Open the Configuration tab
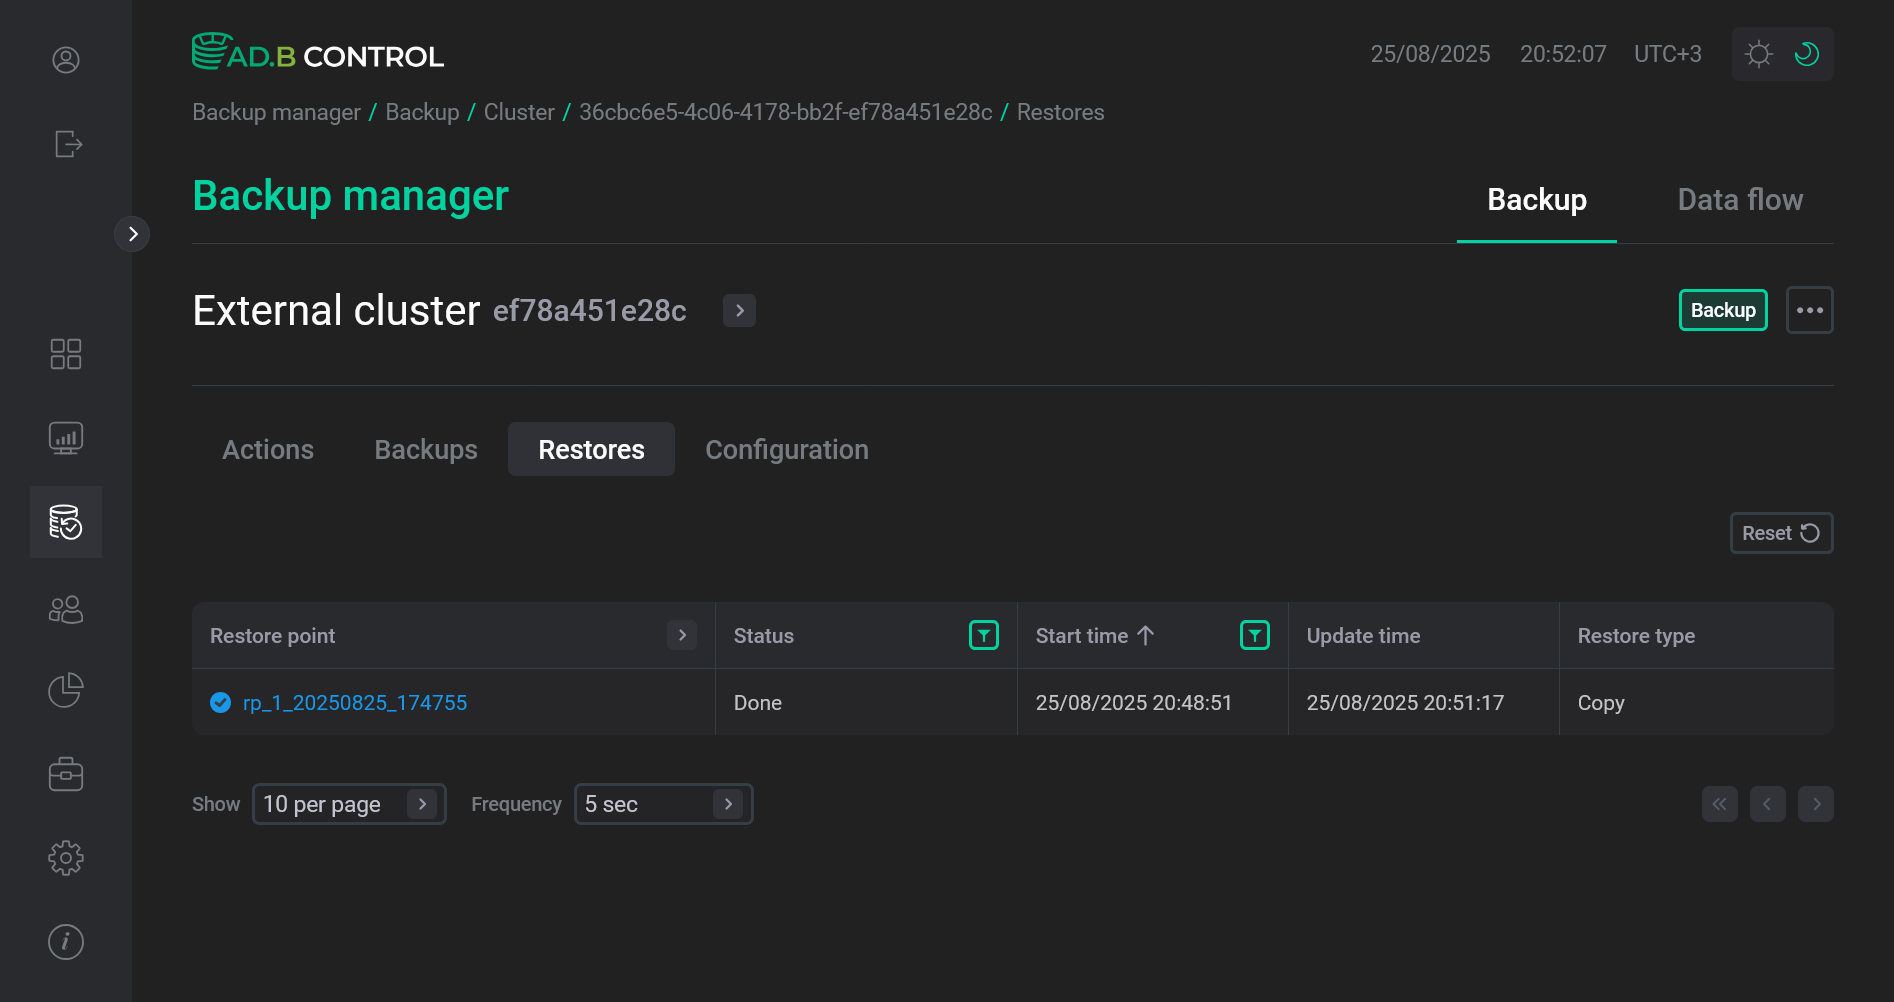Screen dimensions: 1894x1002 pos(787,449)
